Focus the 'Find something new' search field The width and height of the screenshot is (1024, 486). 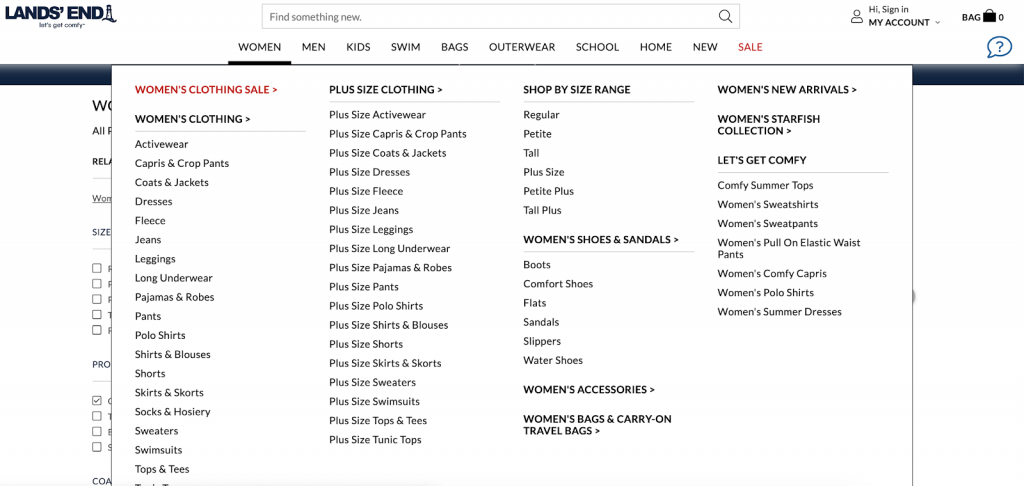pos(500,17)
